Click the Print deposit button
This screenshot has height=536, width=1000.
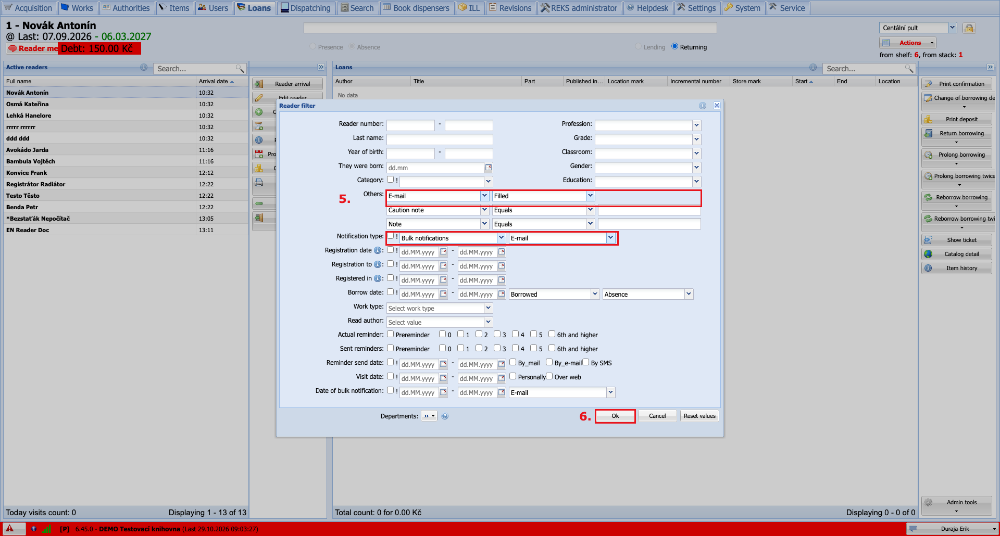(x=956, y=119)
